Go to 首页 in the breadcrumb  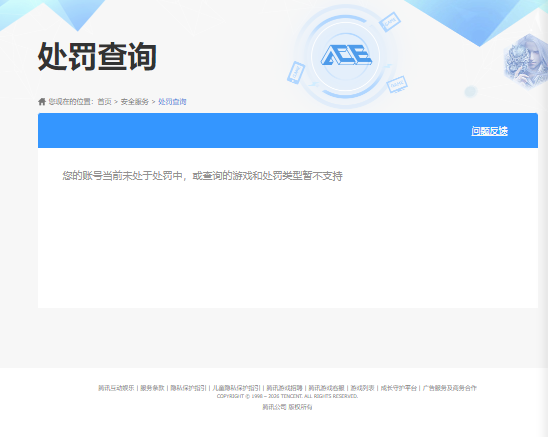104,102
